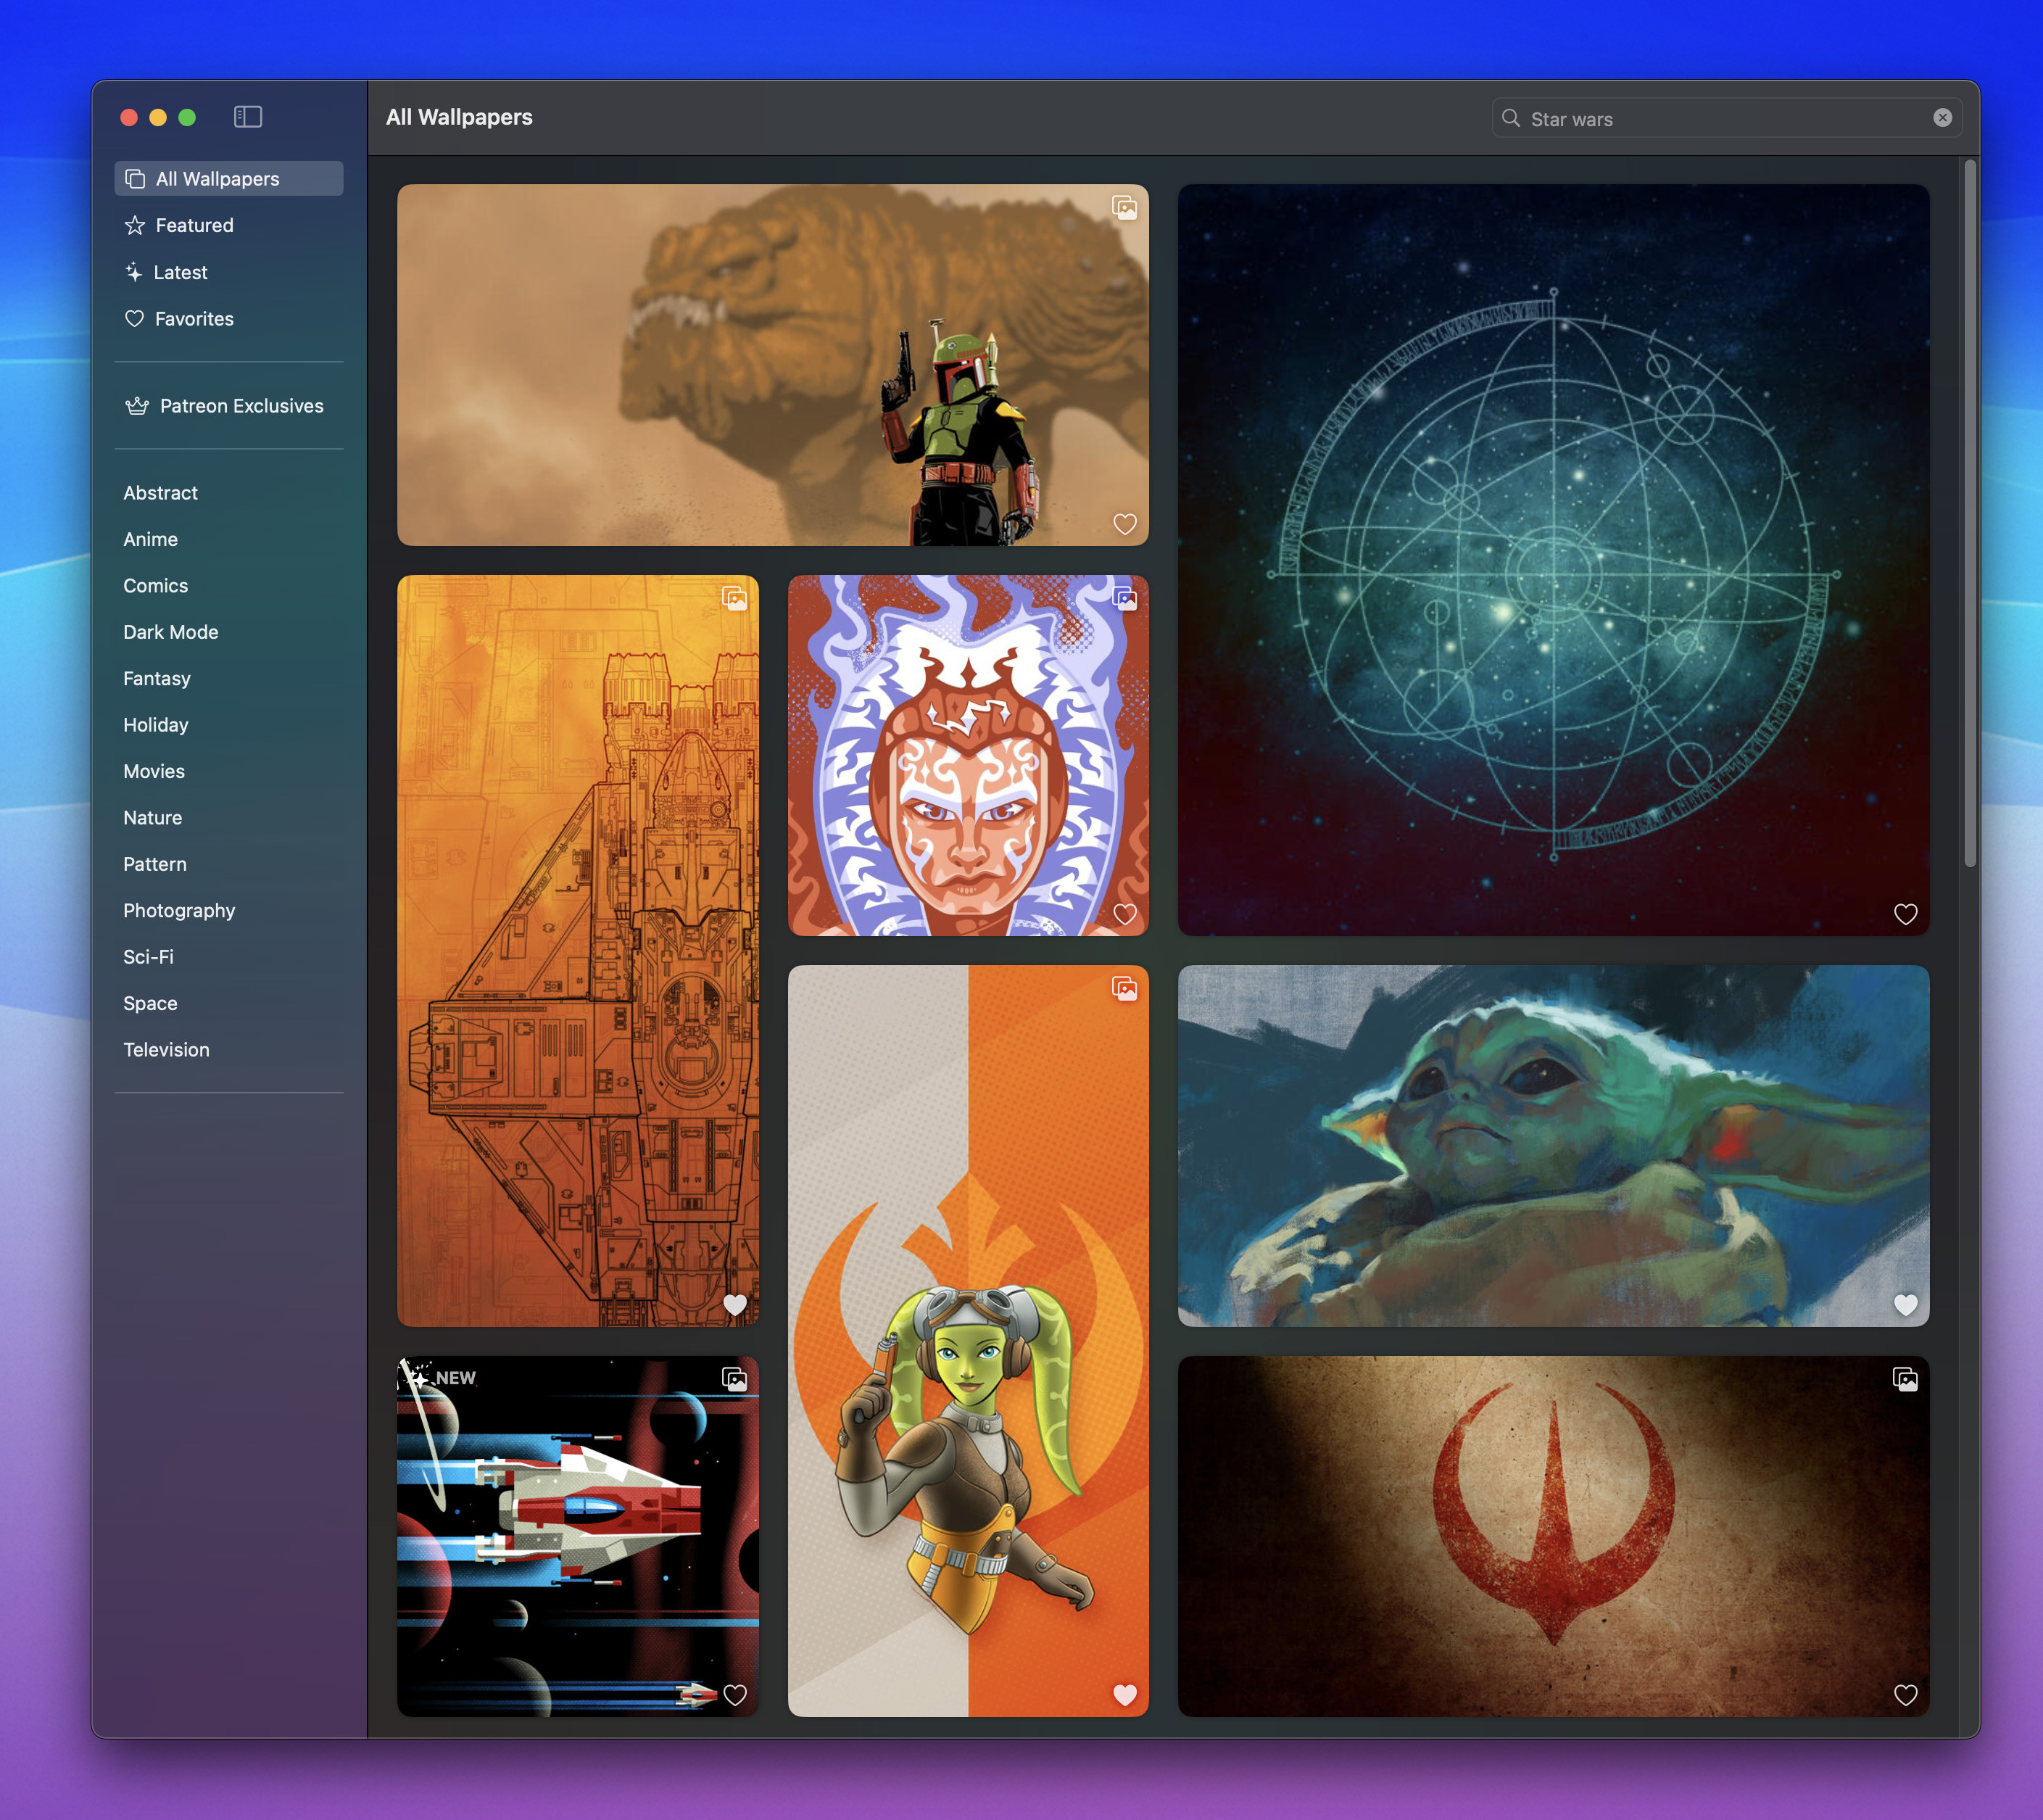Click variants icon on rebel emblem wallpaper
2043x1820 pixels.
1905,1380
